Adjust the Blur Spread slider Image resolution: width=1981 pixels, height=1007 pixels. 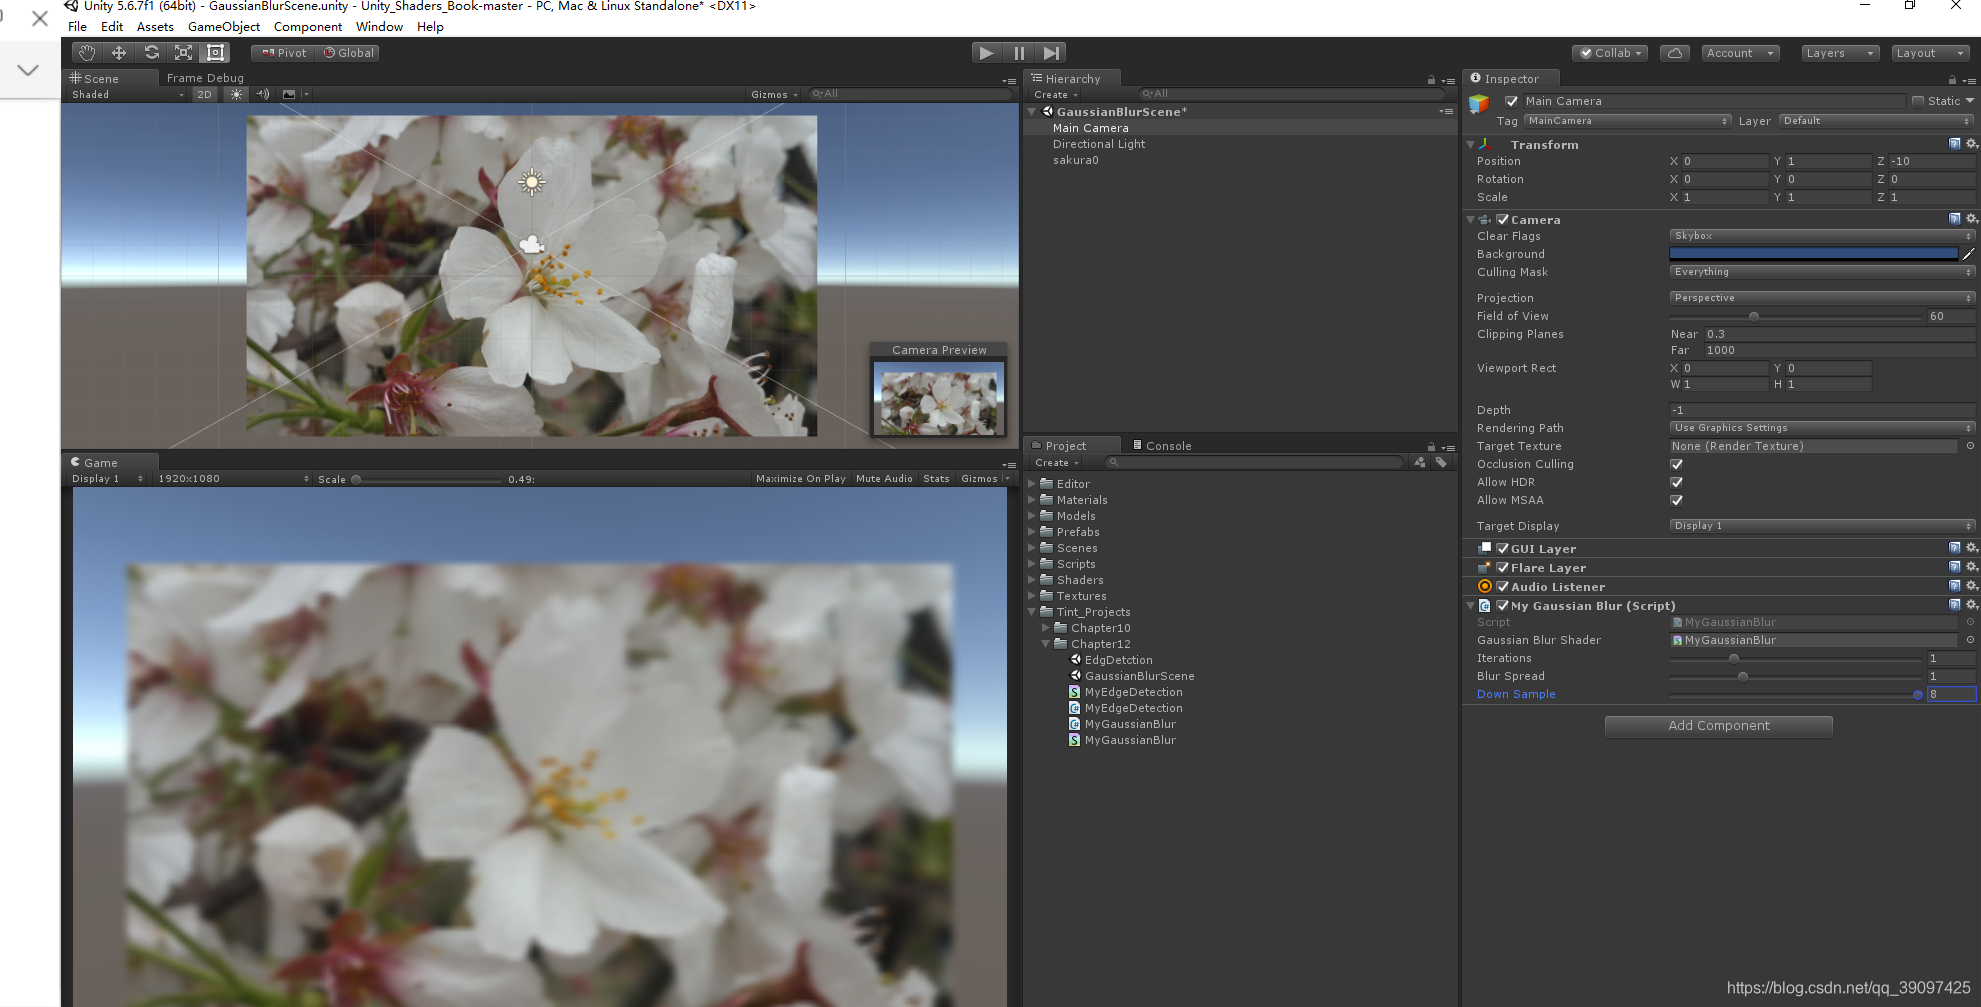point(1797,676)
